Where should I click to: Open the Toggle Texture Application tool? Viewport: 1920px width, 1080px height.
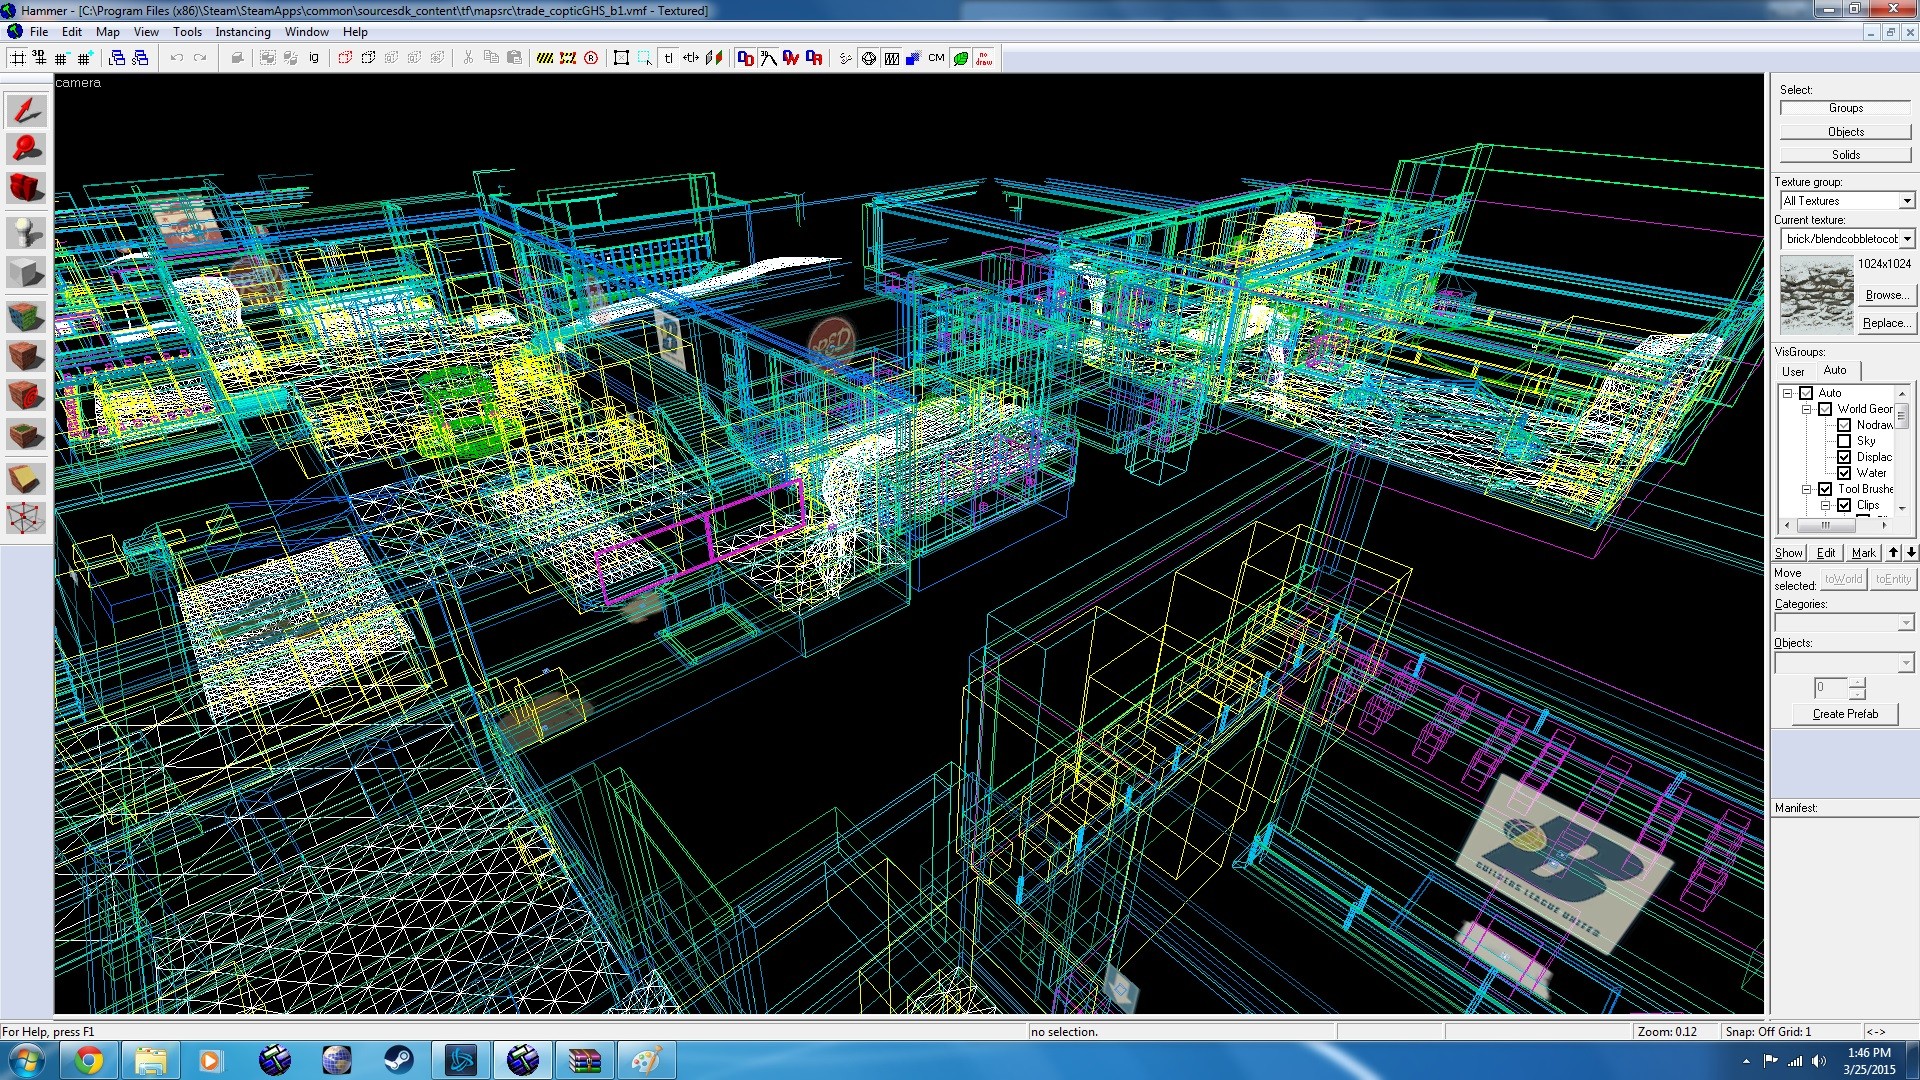tap(26, 318)
